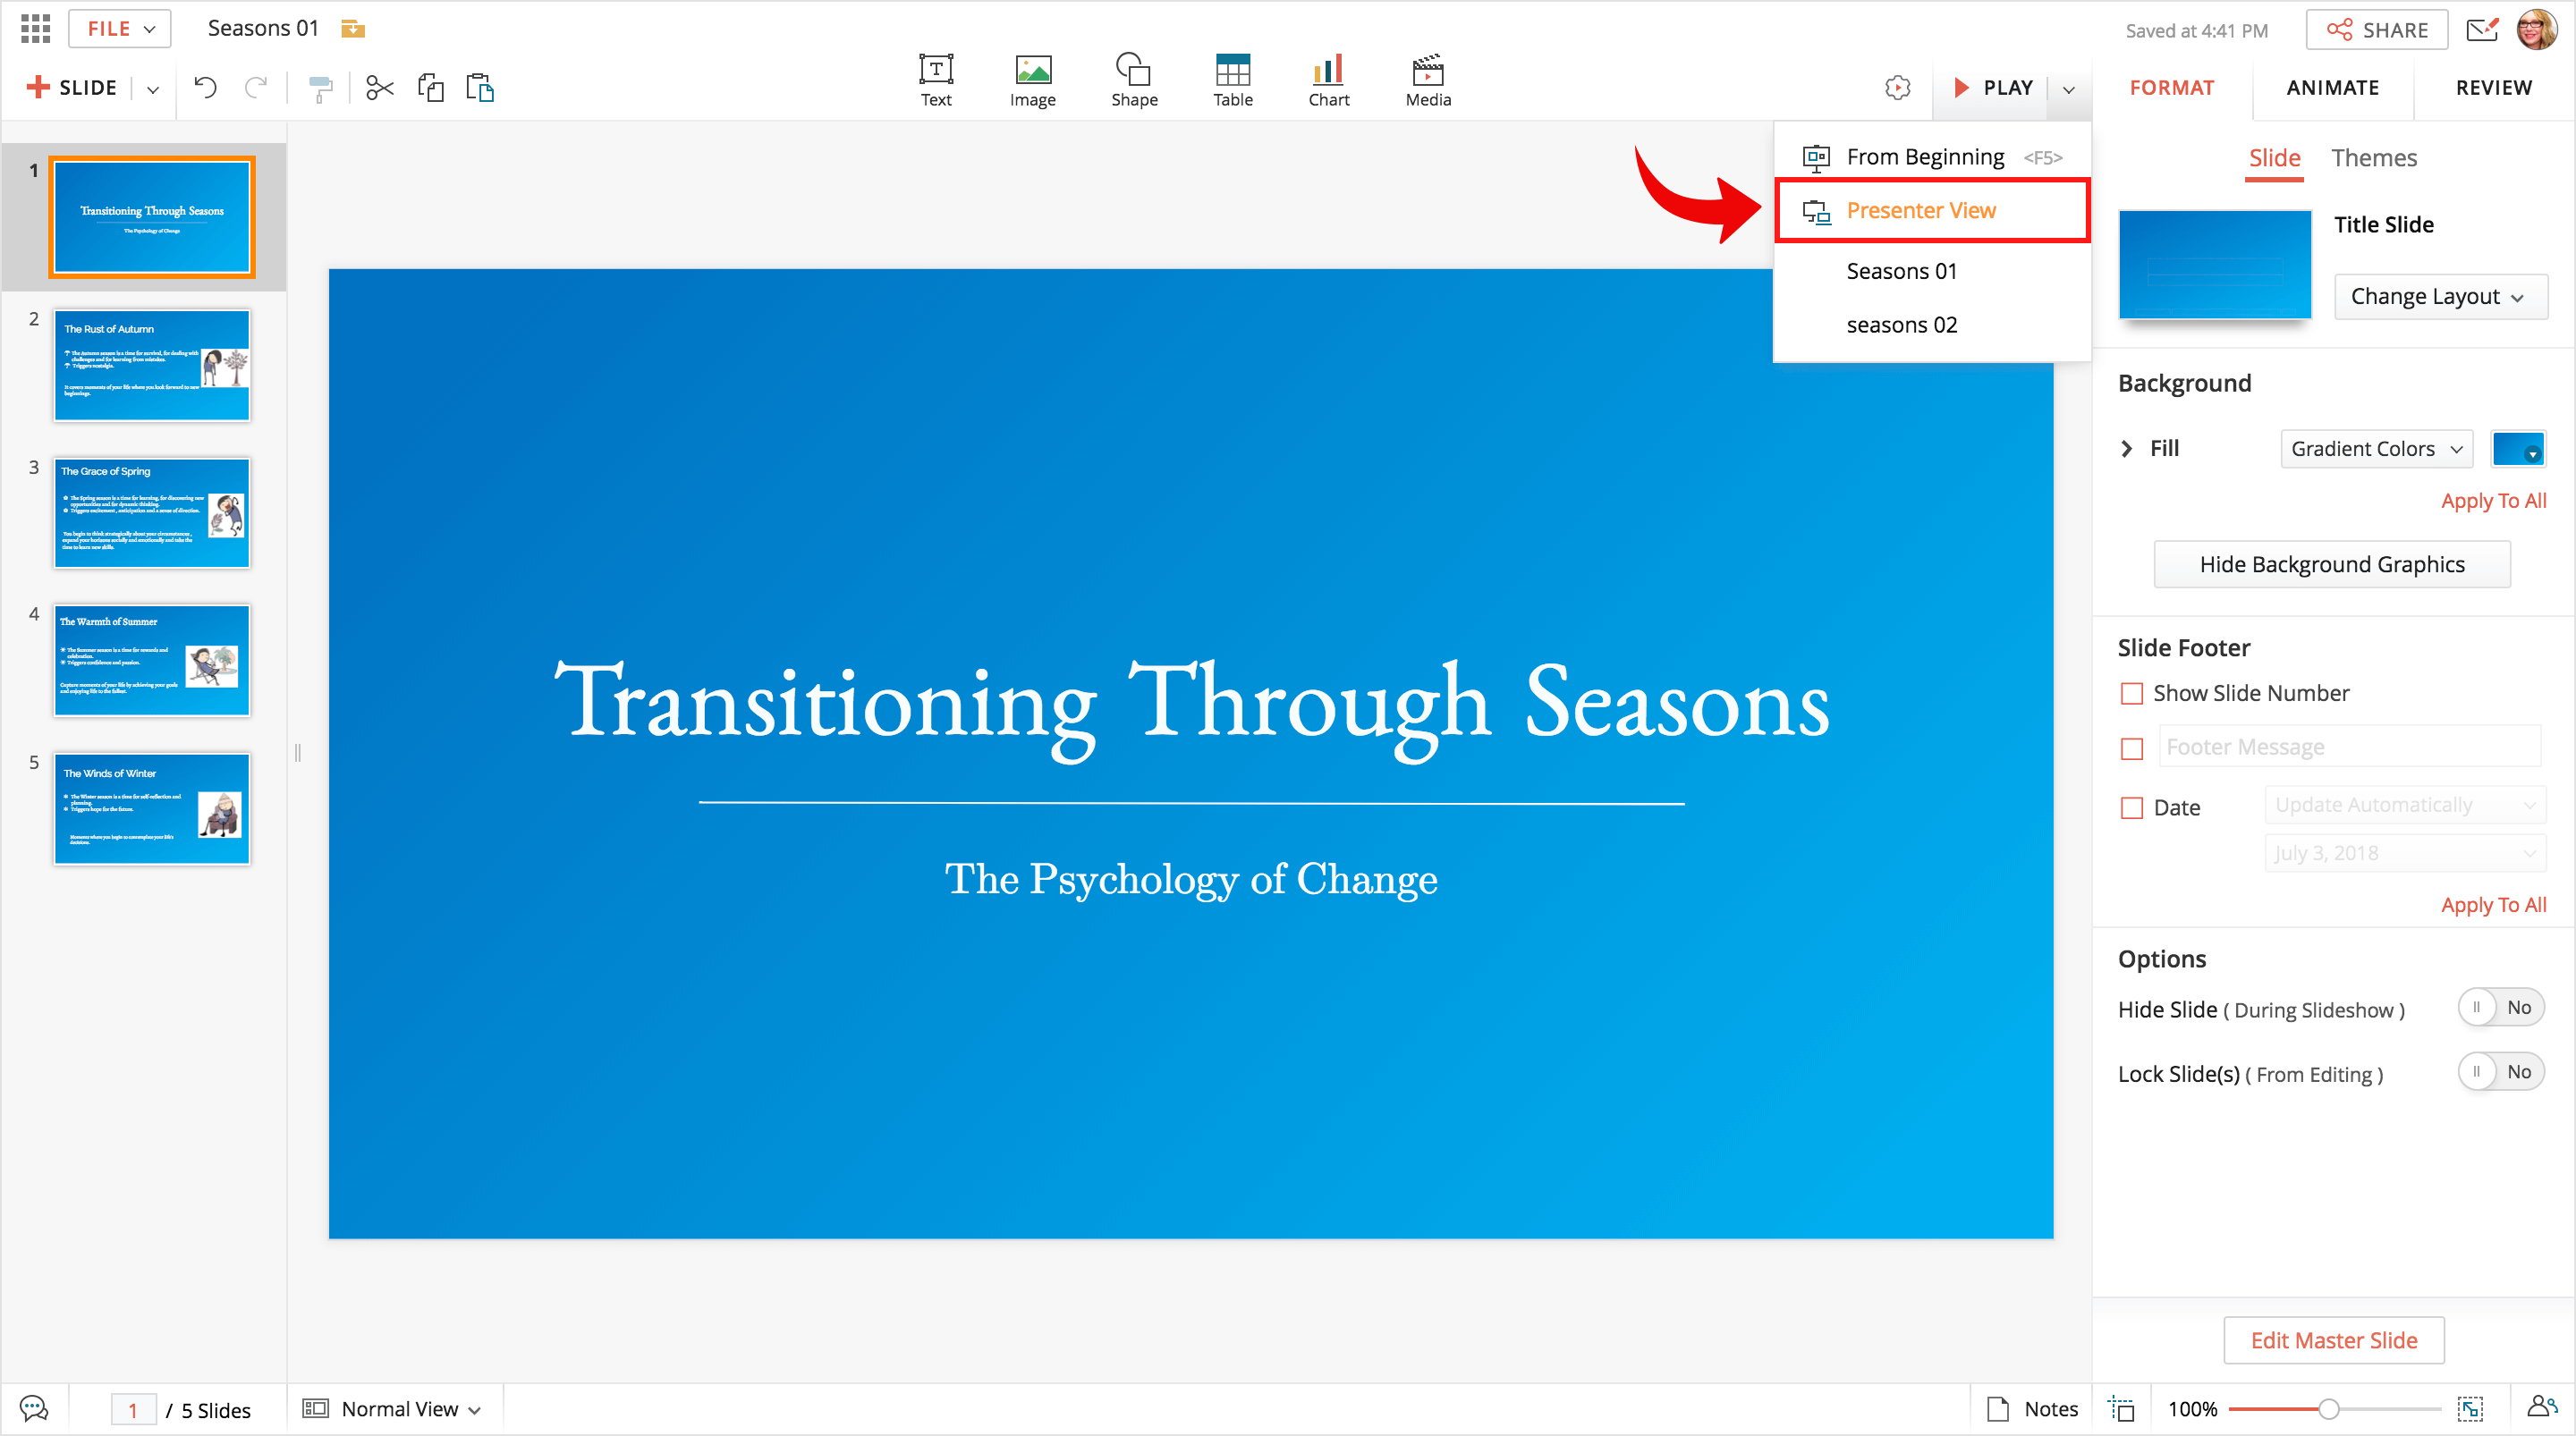2576x1436 pixels.
Task: Select Presenter View menu option
Action: pos(1920,210)
